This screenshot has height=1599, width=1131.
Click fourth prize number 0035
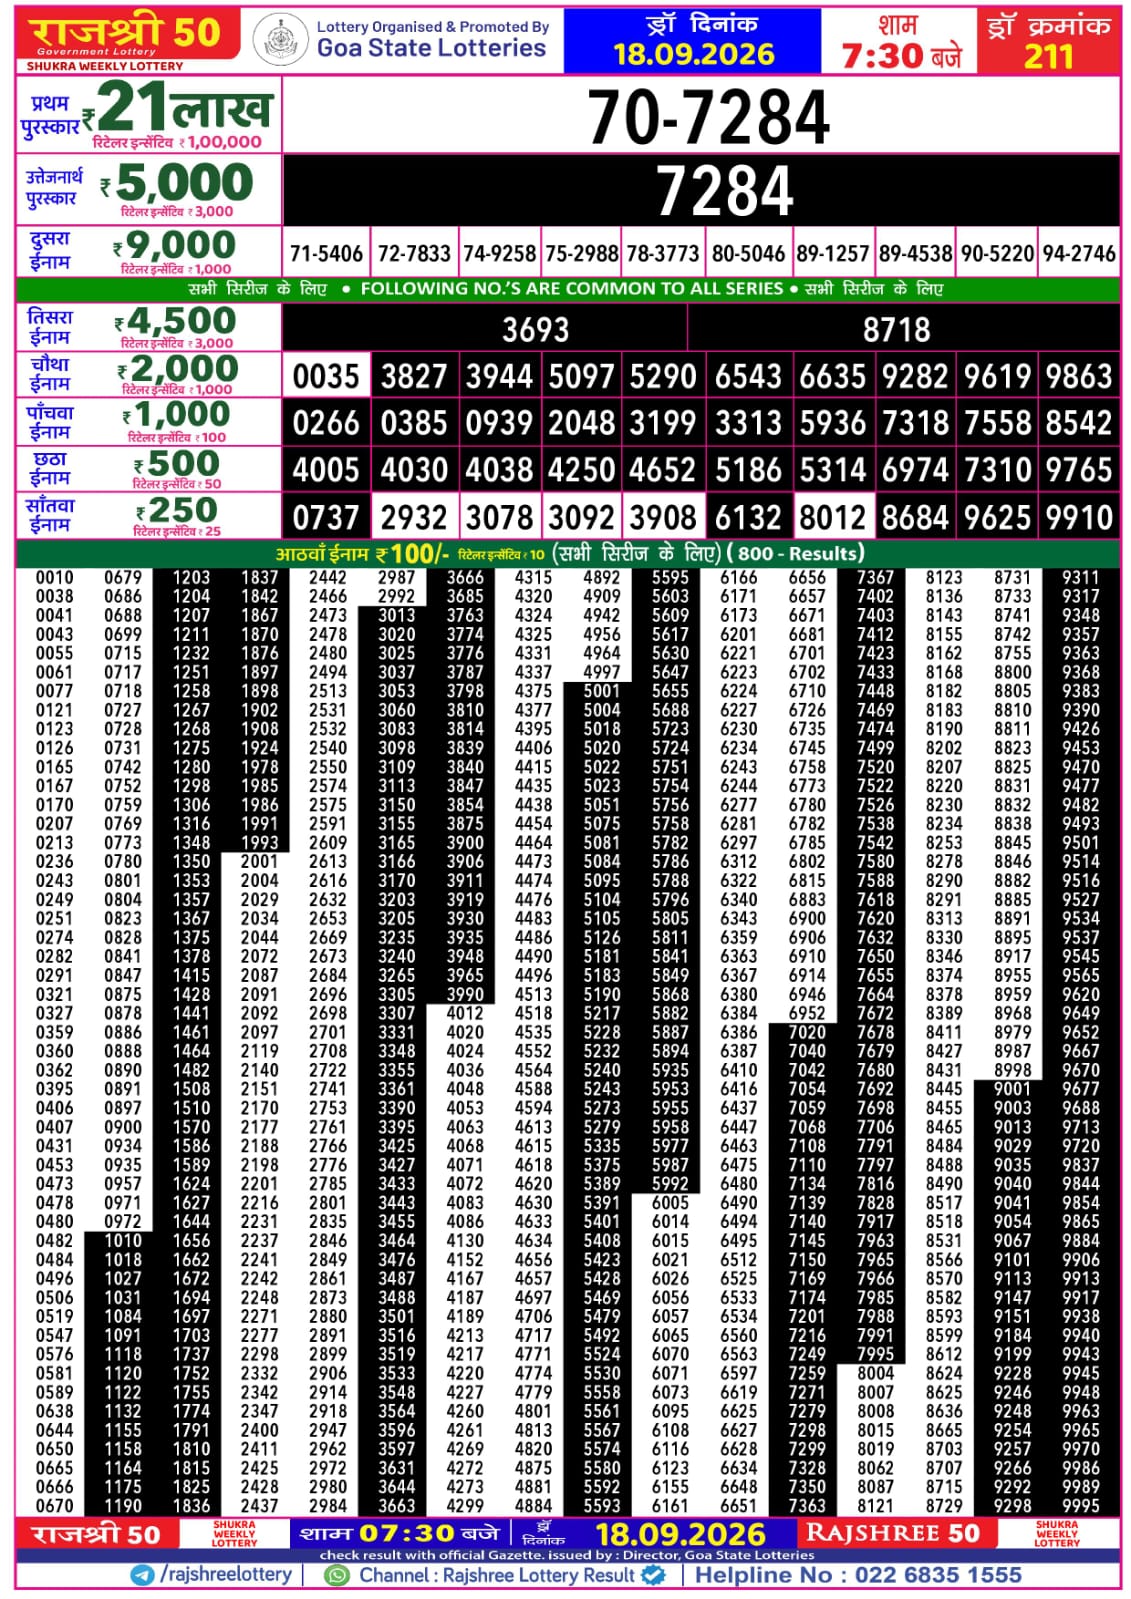click(x=326, y=377)
